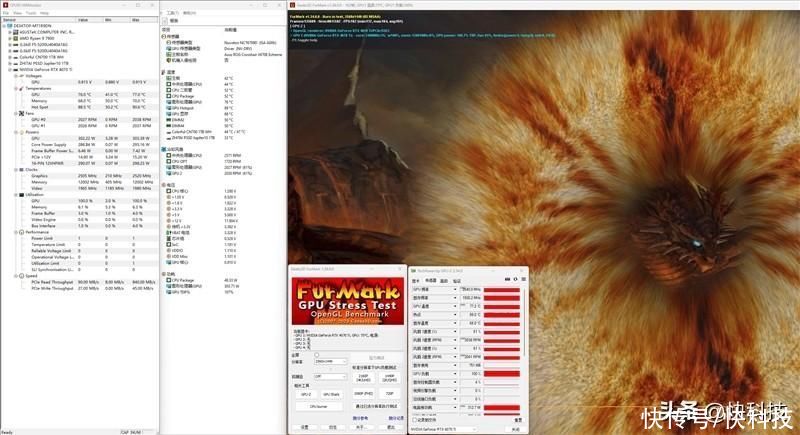Click the 退出 button in FurMark
Viewport: 800px width, 435px height.
[x=391, y=427]
